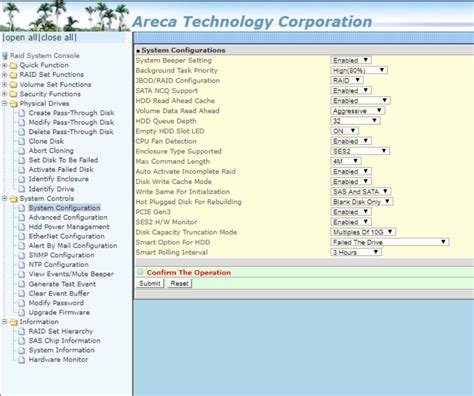Click page icon beside SNMP Configuration
474x396 pixels.
tap(22, 255)
